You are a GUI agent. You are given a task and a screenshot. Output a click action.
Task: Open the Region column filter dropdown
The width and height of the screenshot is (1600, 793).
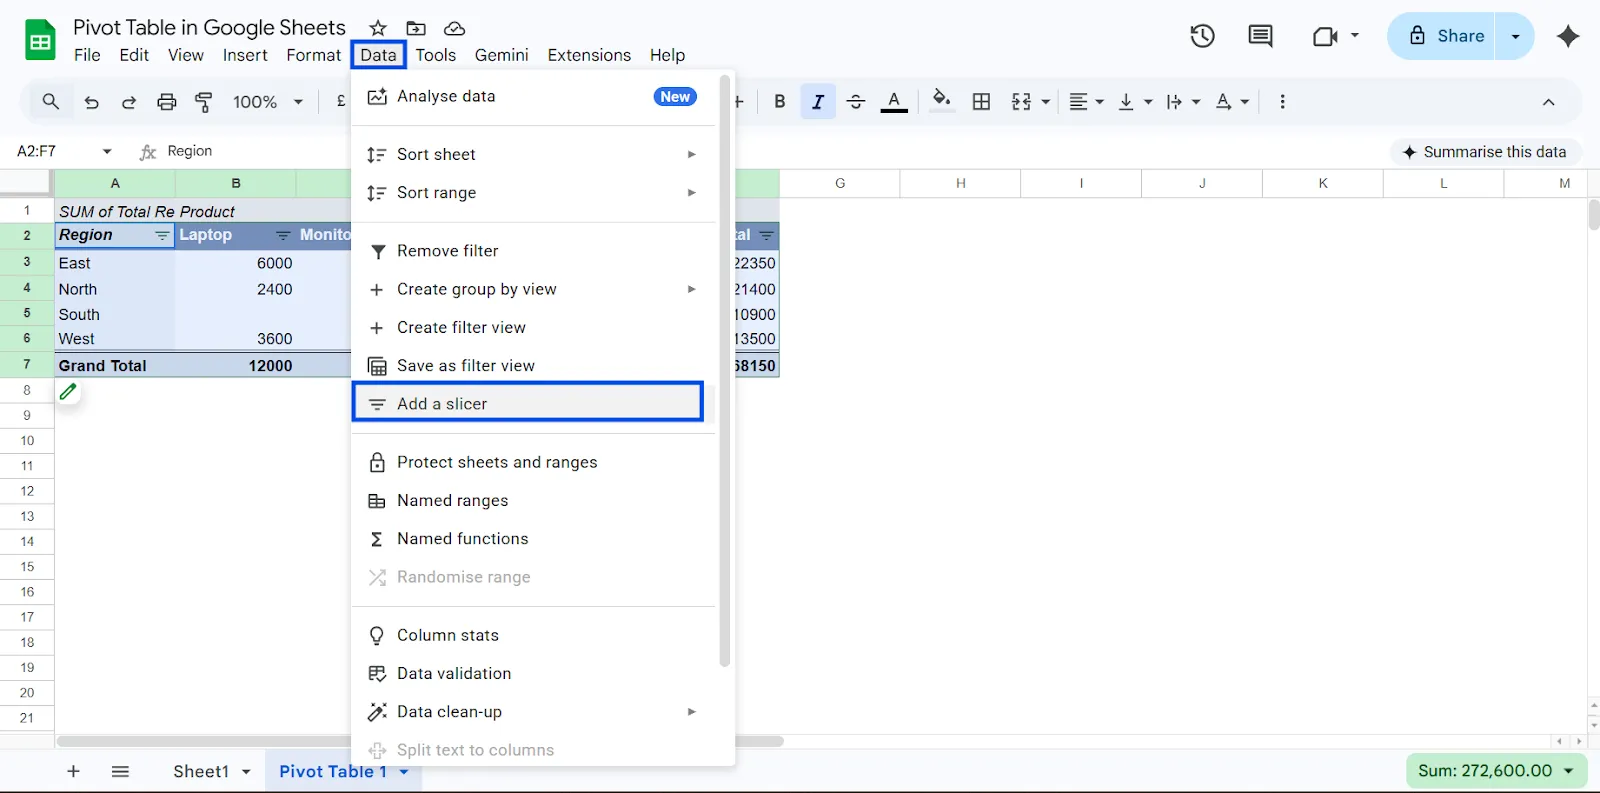point(162,236)
